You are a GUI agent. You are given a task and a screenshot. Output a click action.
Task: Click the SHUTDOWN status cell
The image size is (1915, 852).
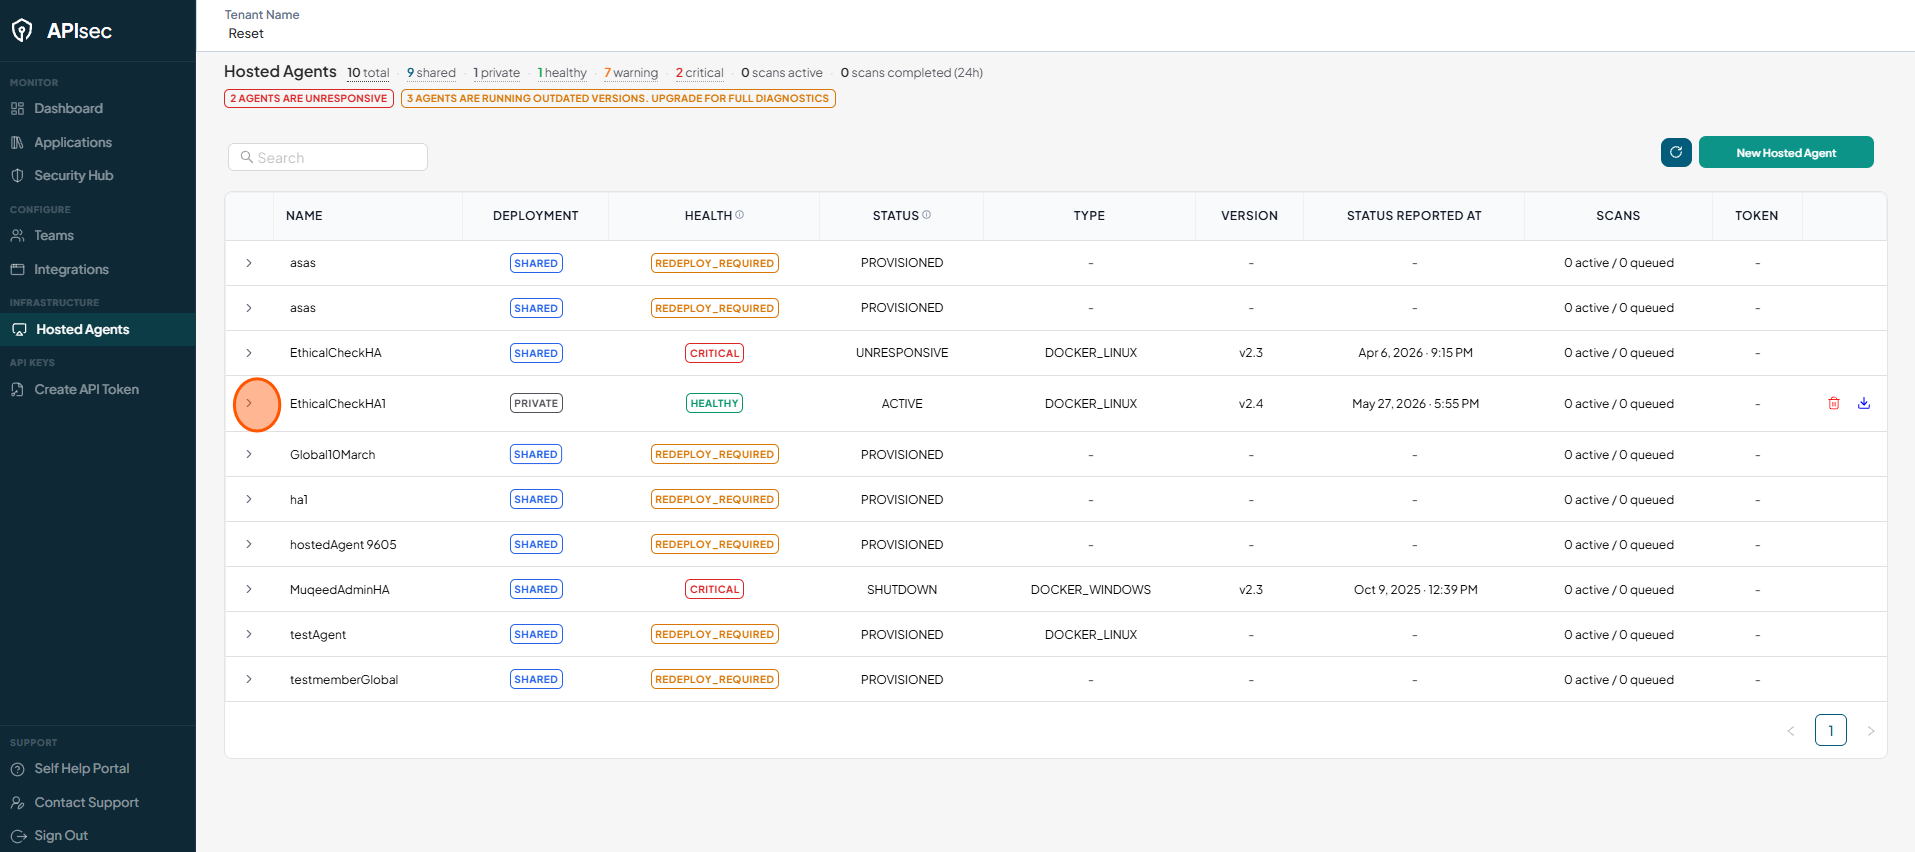click(902, 590)
